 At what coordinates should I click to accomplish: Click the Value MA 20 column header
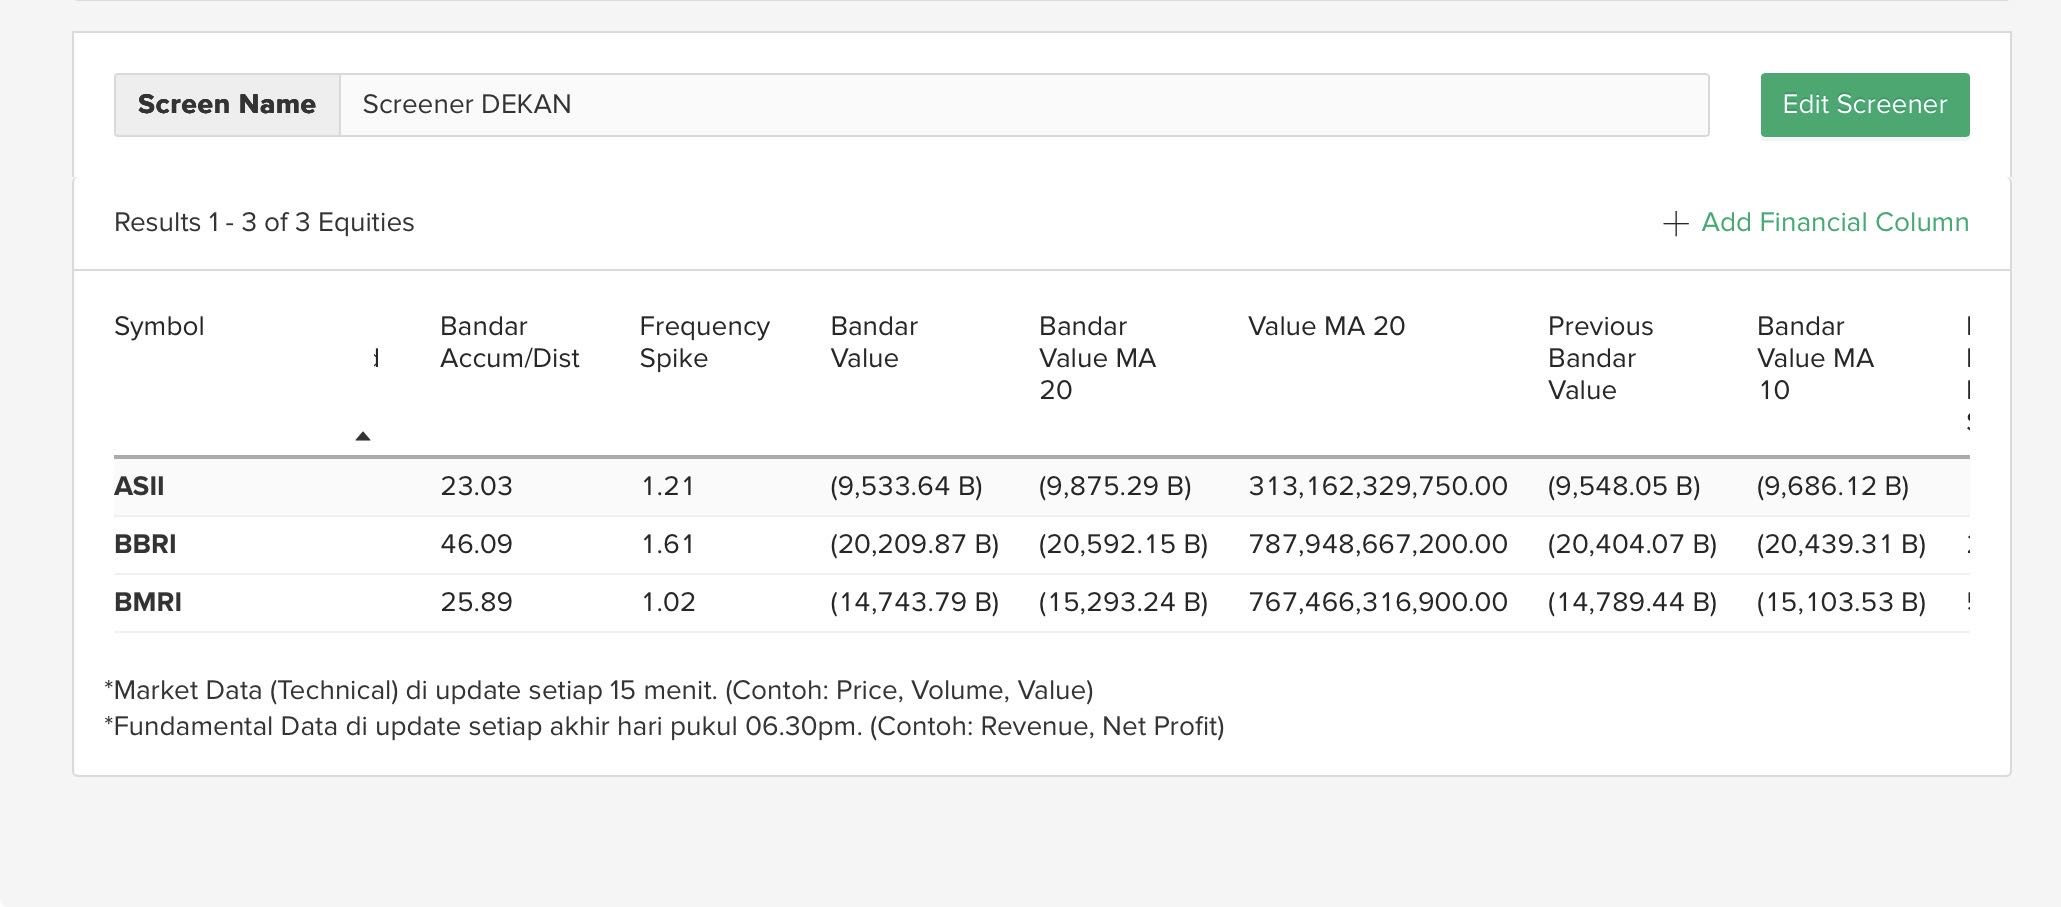tap(1326, 327)
